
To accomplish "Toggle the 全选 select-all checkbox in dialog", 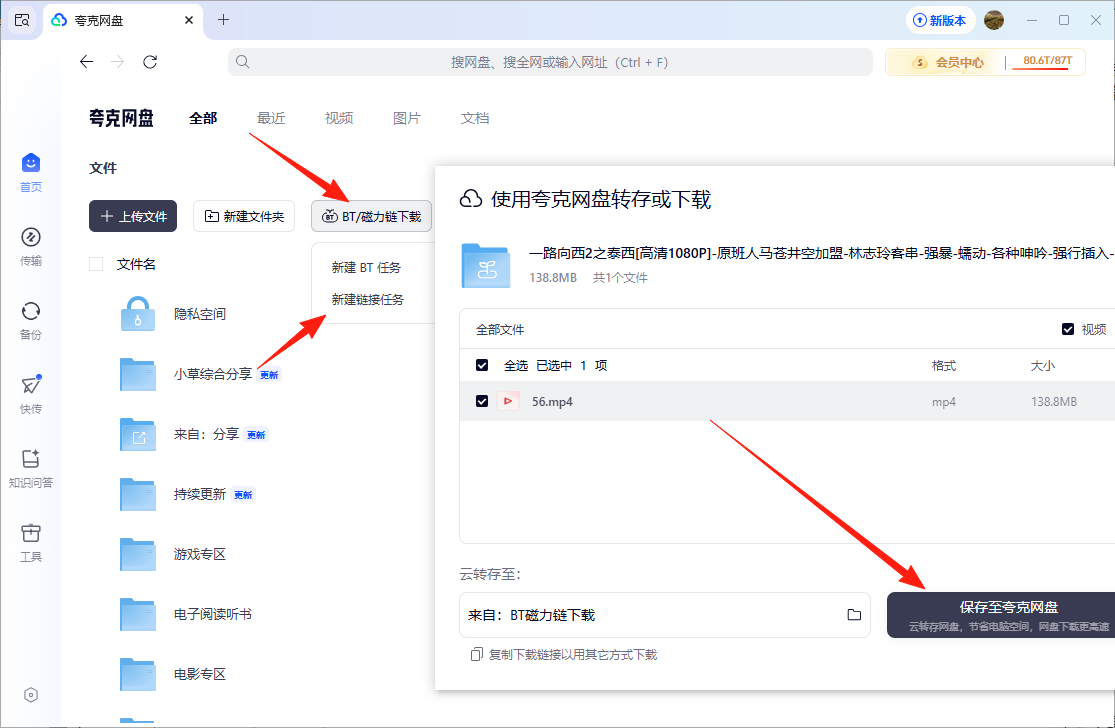I will tap(482, 365).
